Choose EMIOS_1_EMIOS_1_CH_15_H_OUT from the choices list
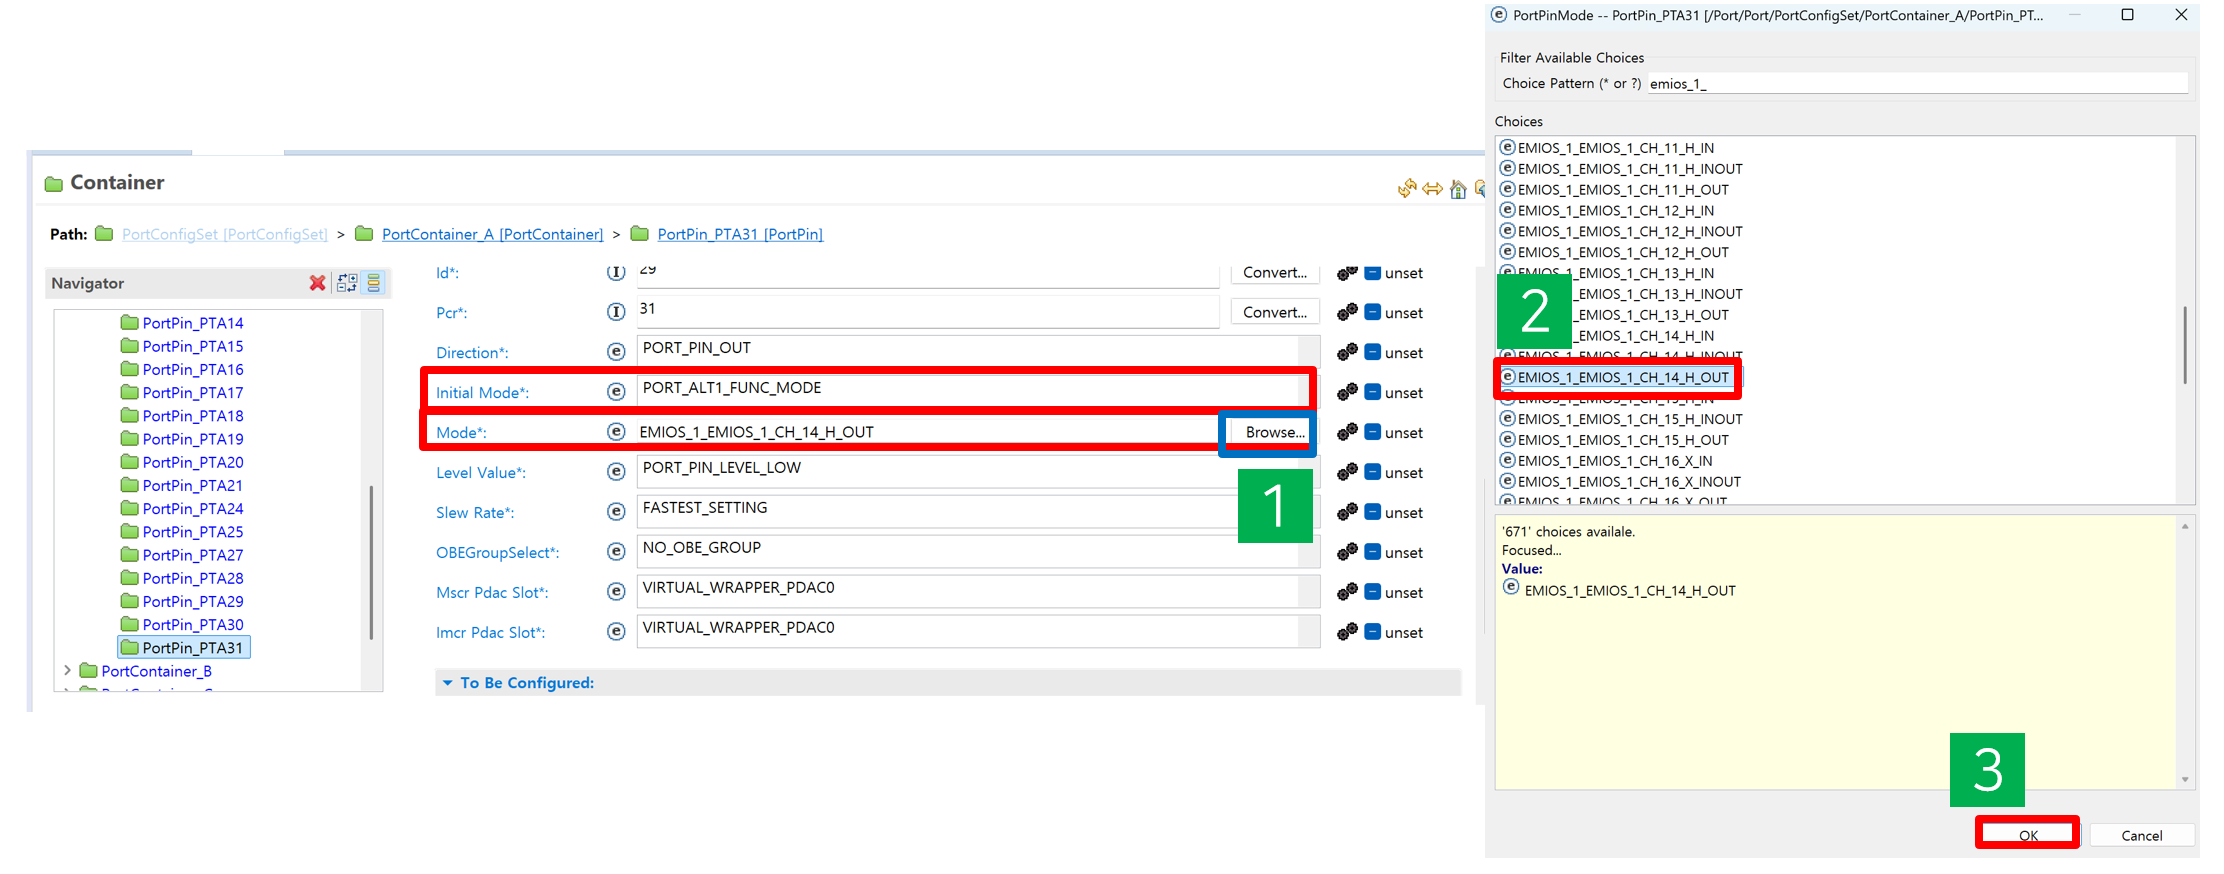2224x874 pixels. tap(1622, 440)
